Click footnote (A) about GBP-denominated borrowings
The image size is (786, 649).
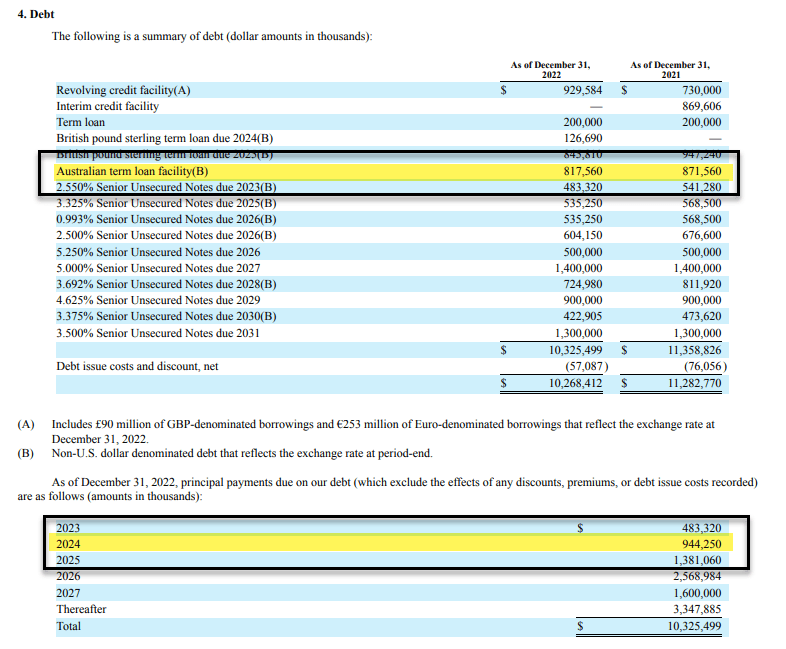click(x=383, y=431)
